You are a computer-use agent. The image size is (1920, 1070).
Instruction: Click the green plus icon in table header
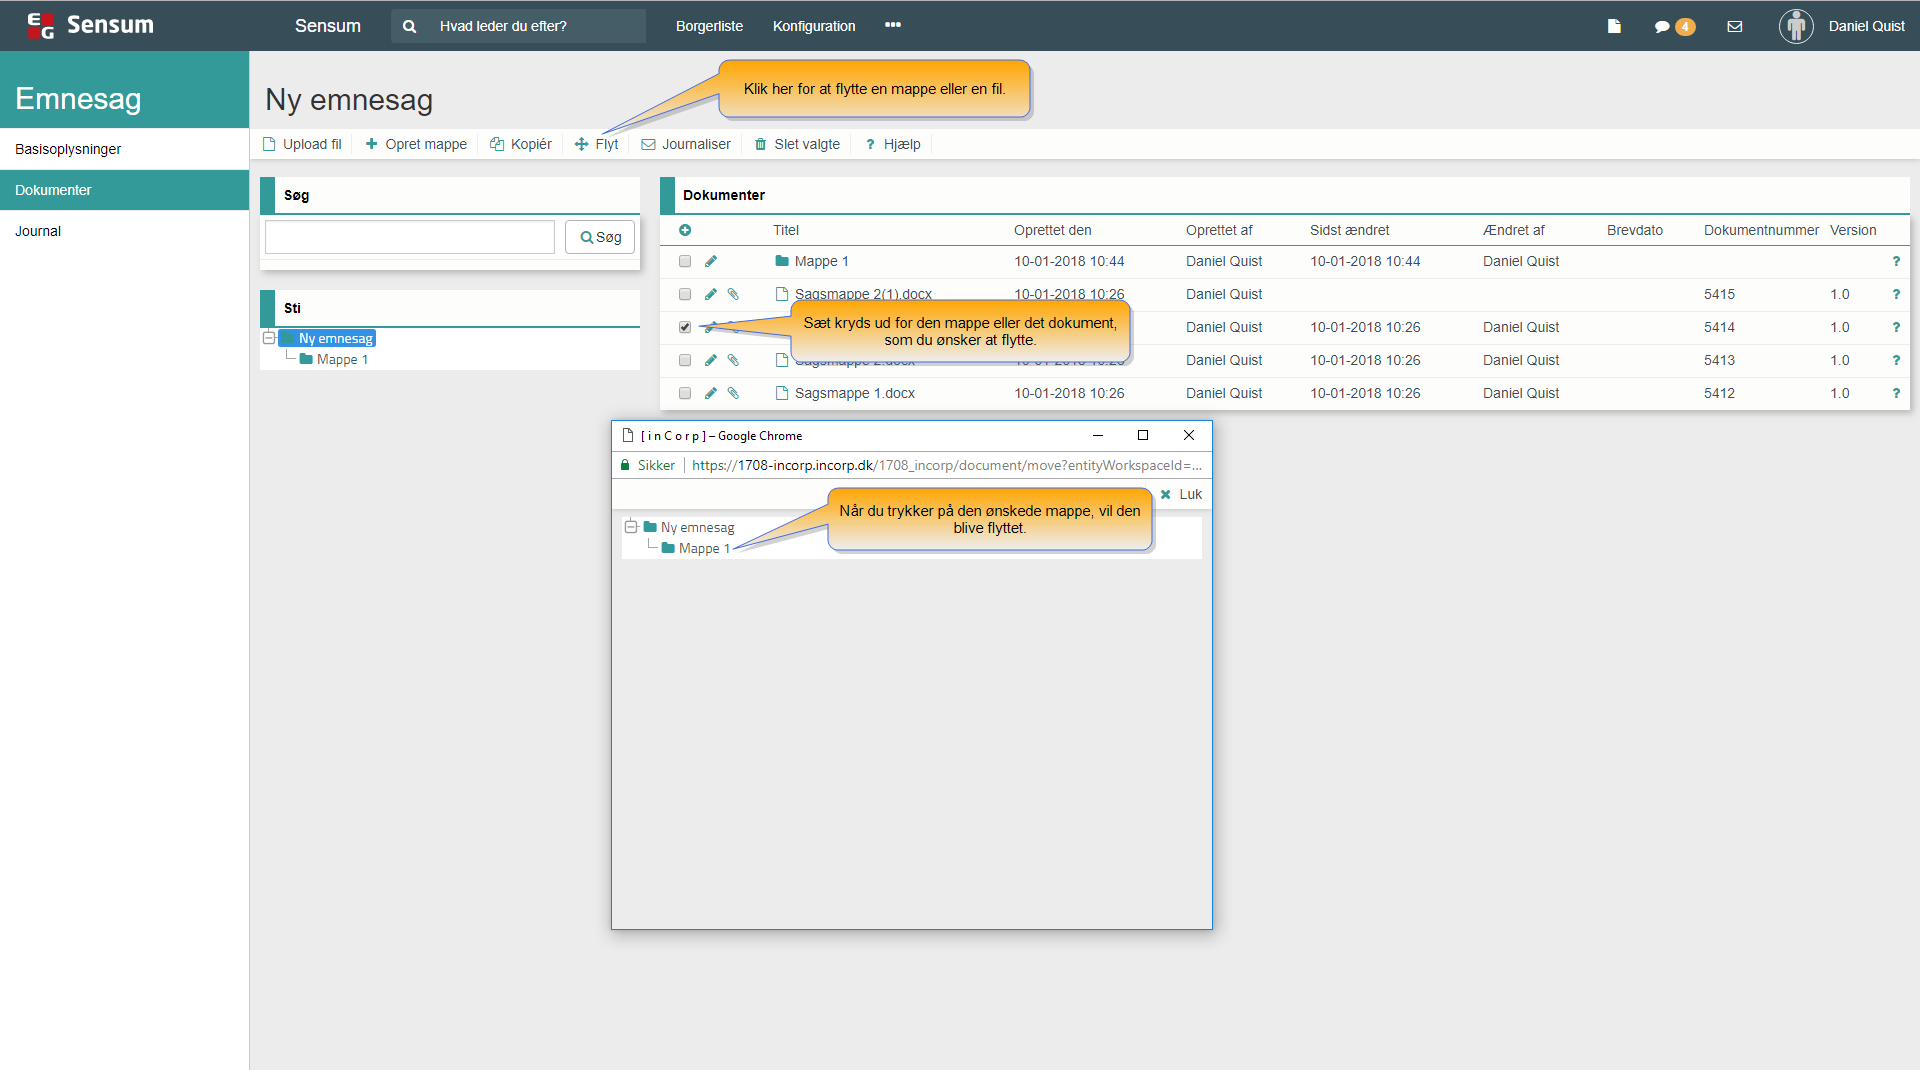pyautogui.click(x=685, y=230)
